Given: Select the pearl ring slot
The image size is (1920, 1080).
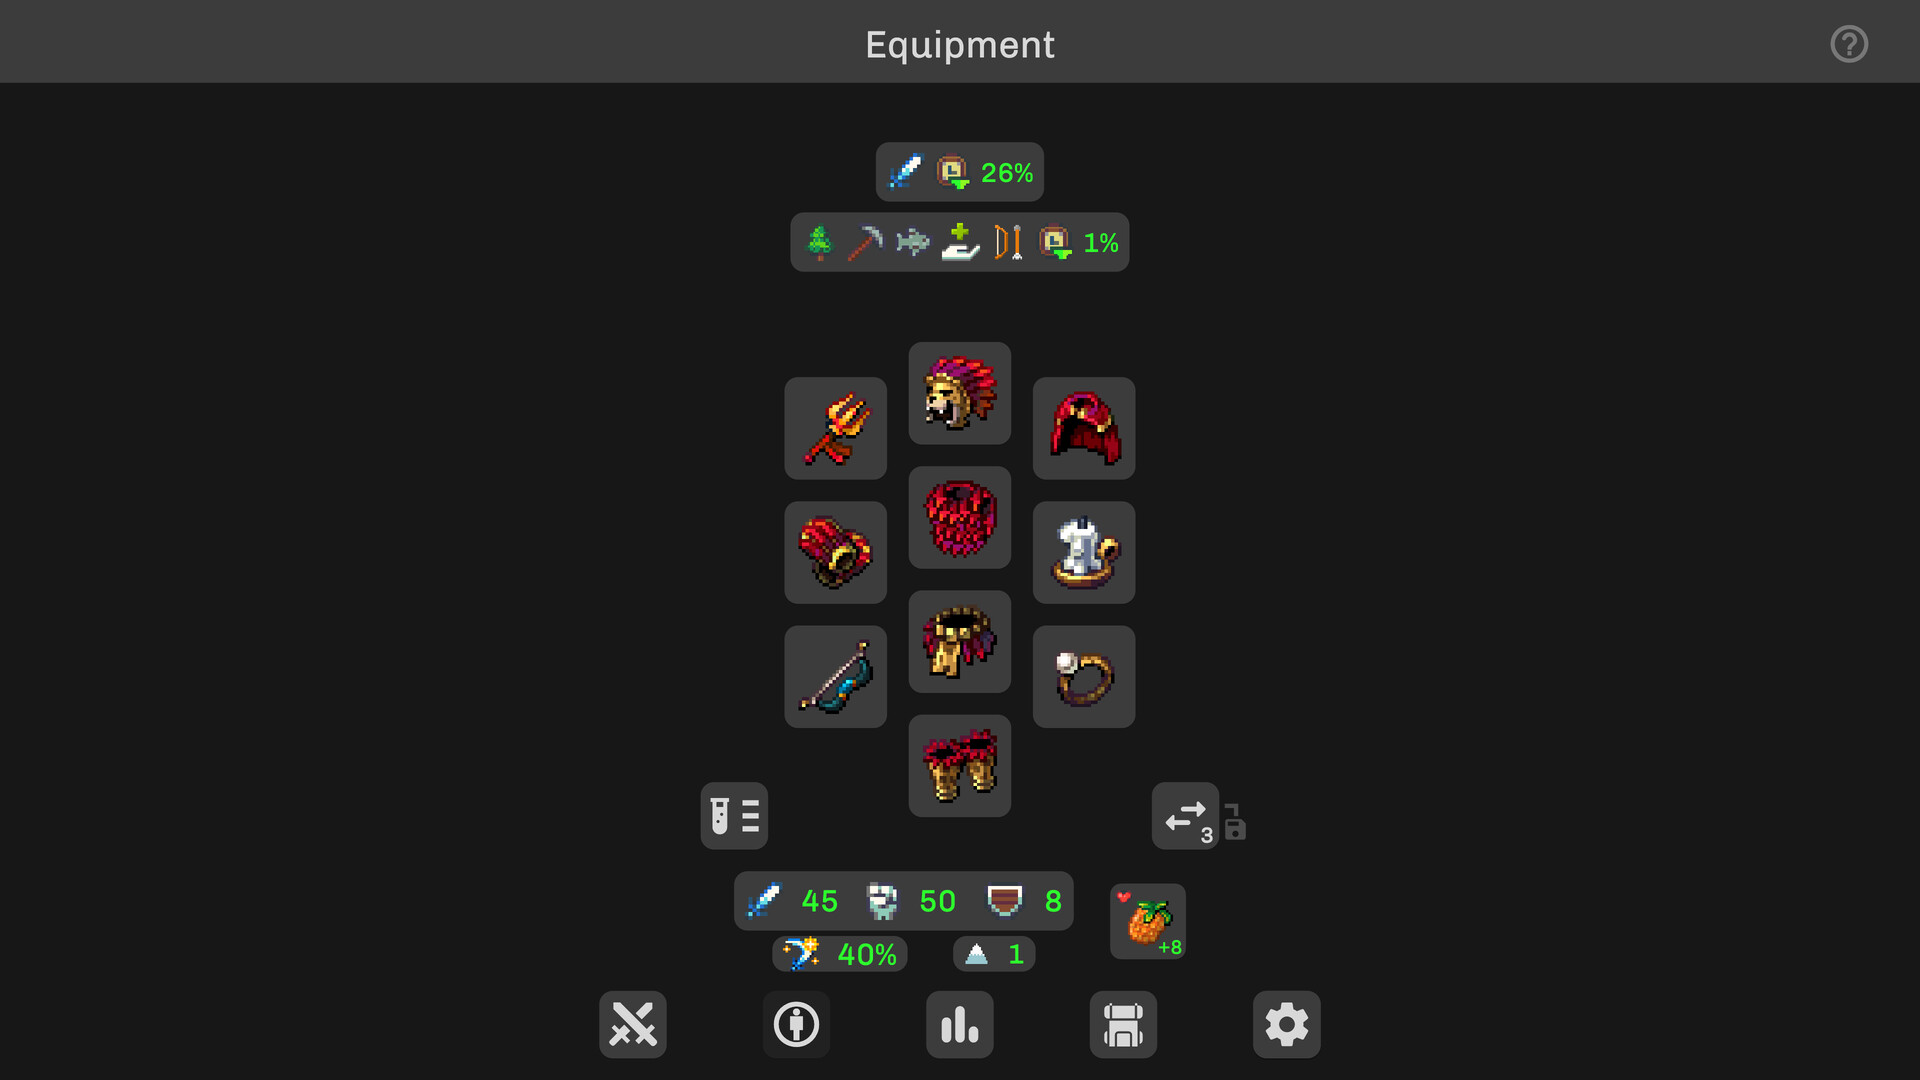Looking at the screenshot, I should tap(1083, 676).
